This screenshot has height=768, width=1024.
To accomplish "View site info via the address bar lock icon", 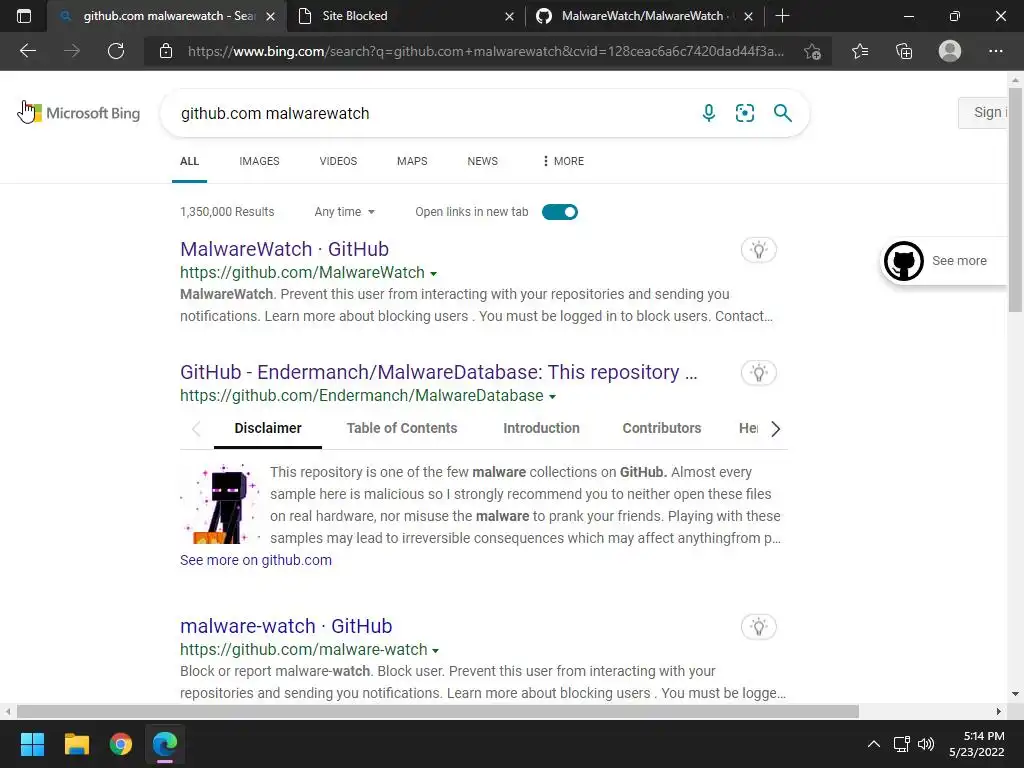I will click(166, 51).
